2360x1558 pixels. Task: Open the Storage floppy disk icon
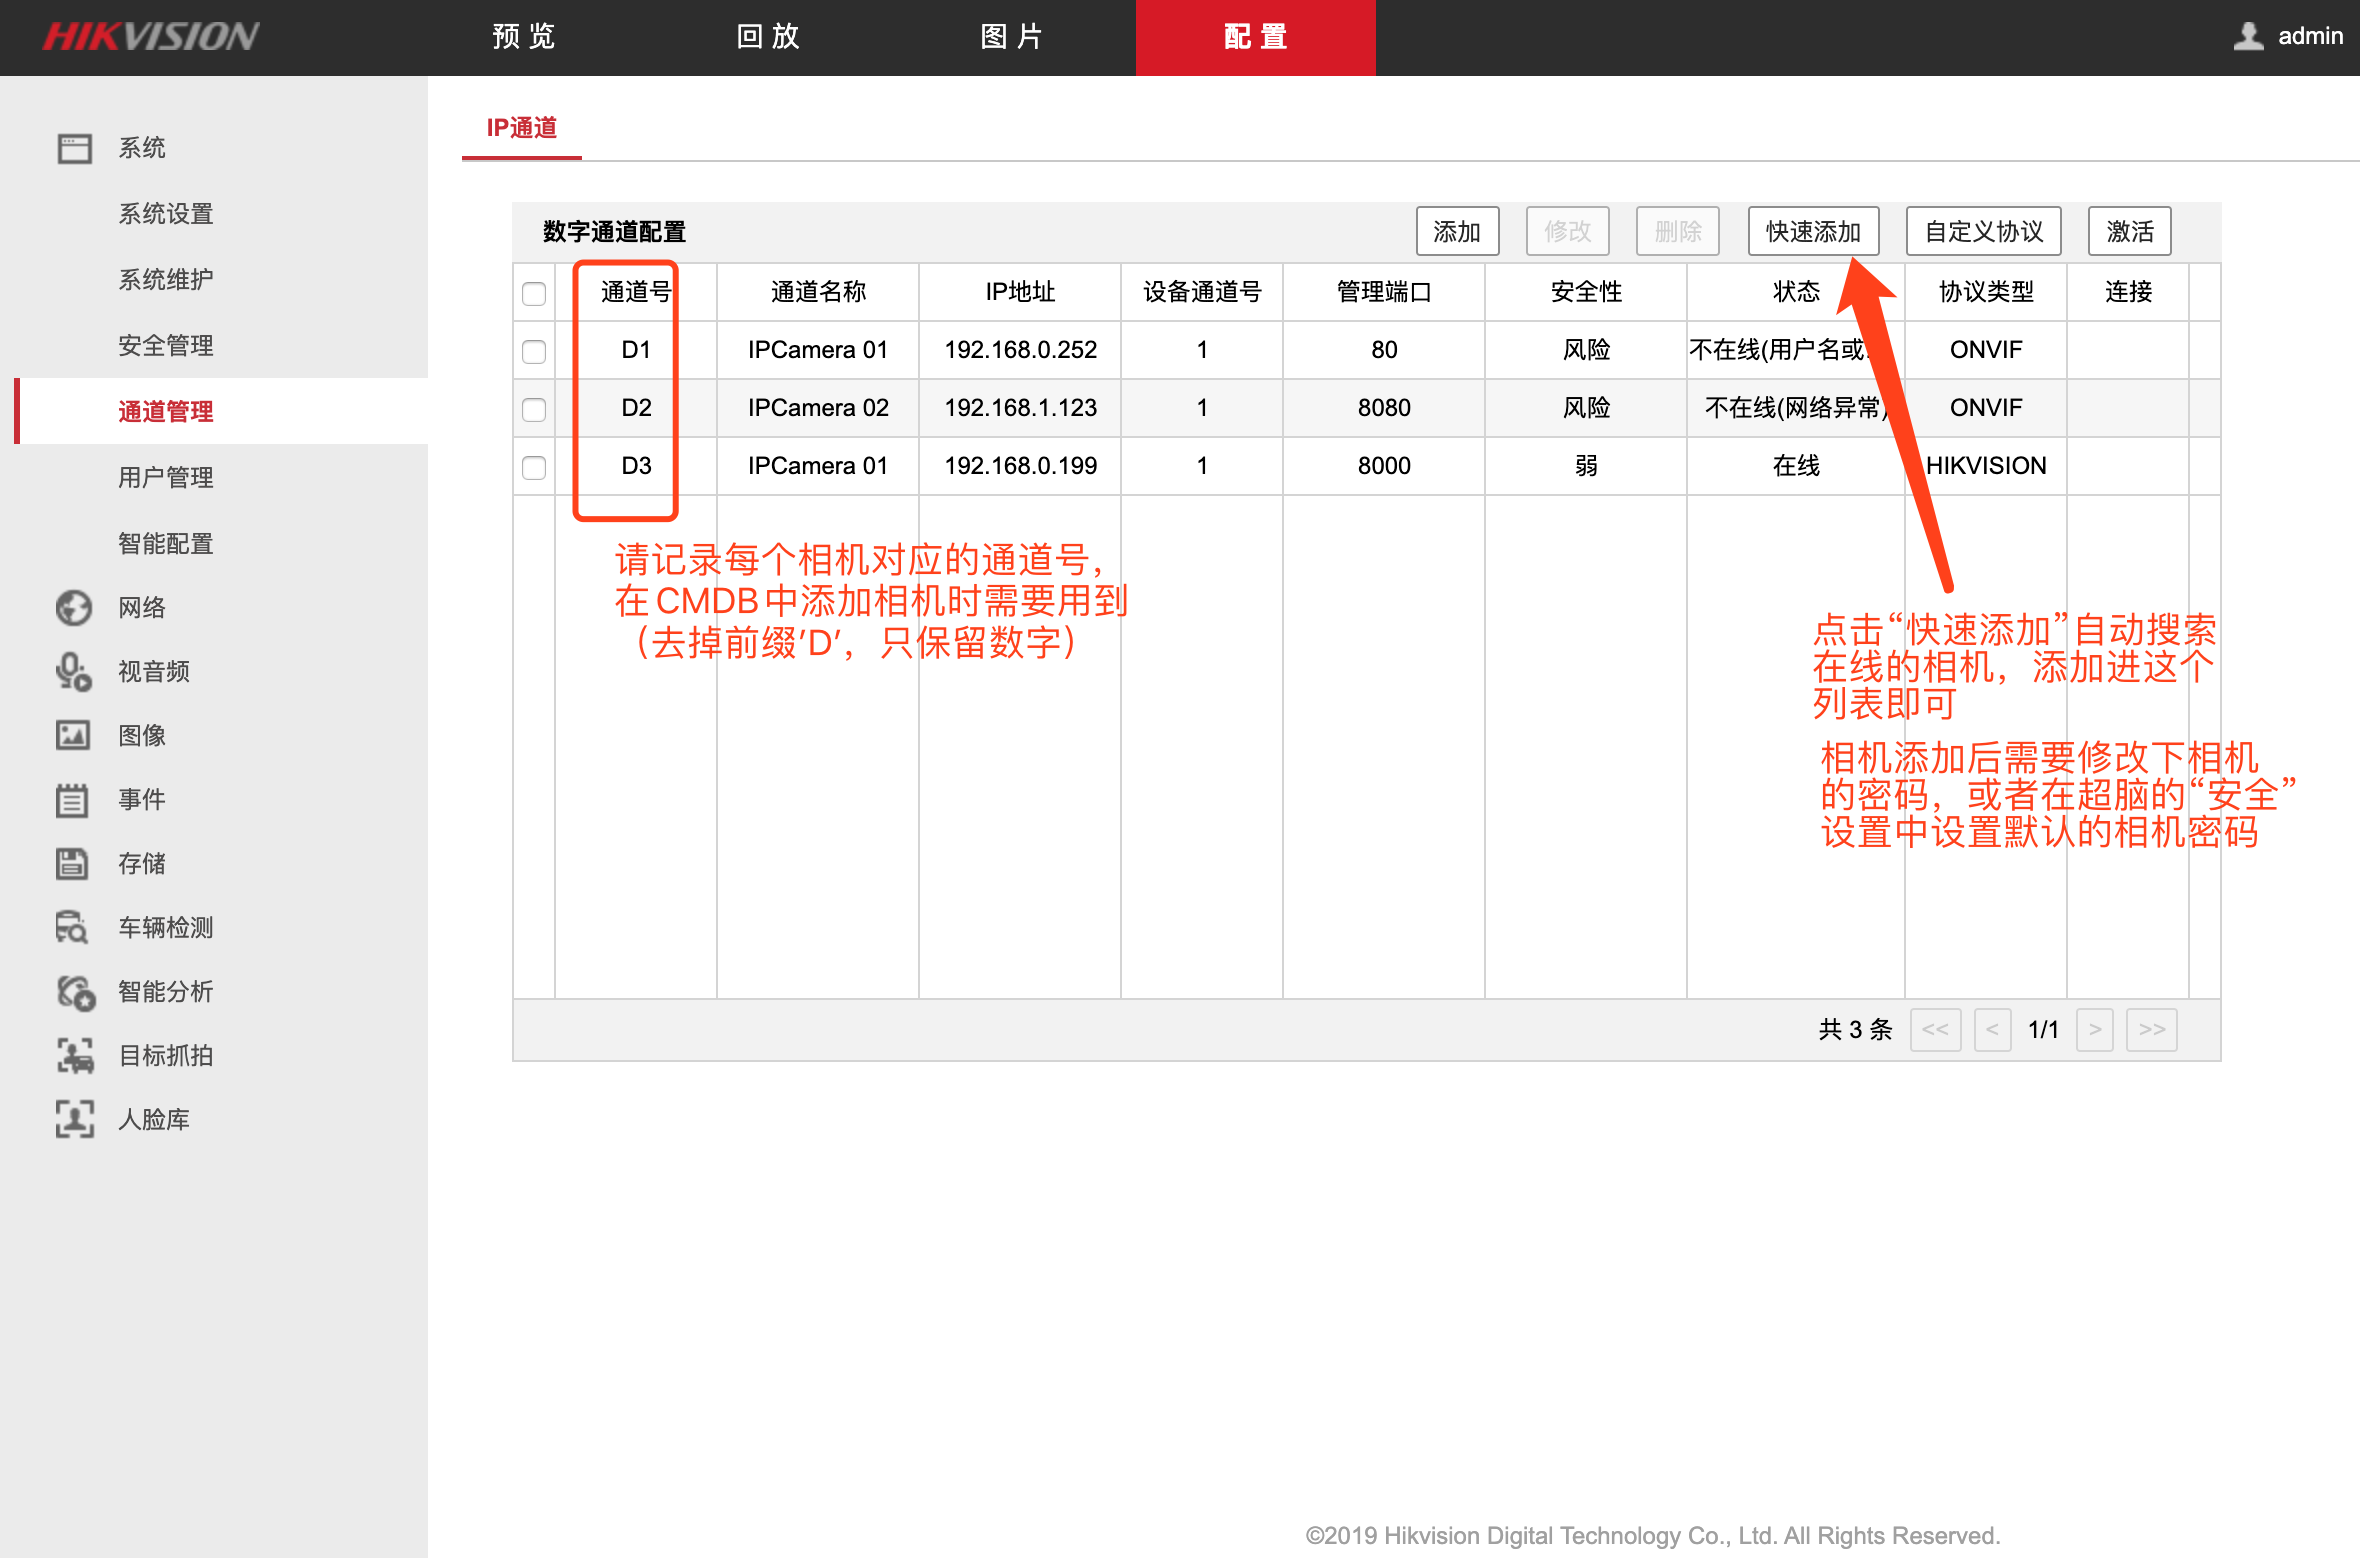[74, 864]
